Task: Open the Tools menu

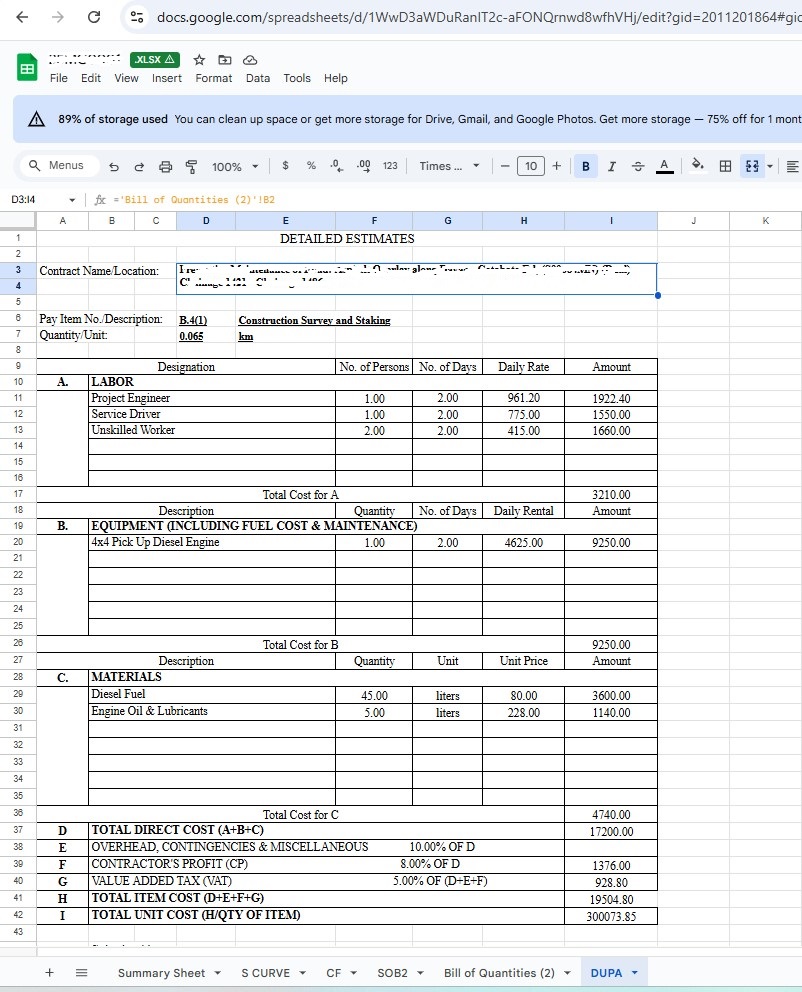Action: (297, 78)
